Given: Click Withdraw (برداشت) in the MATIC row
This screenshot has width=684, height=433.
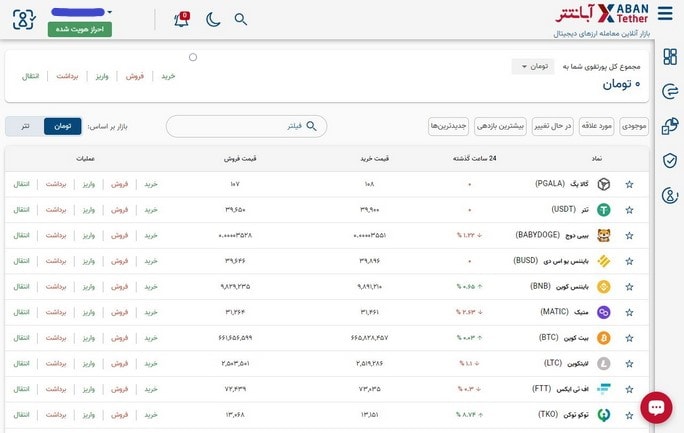Looking at the screenshot, I should point(56,312).
